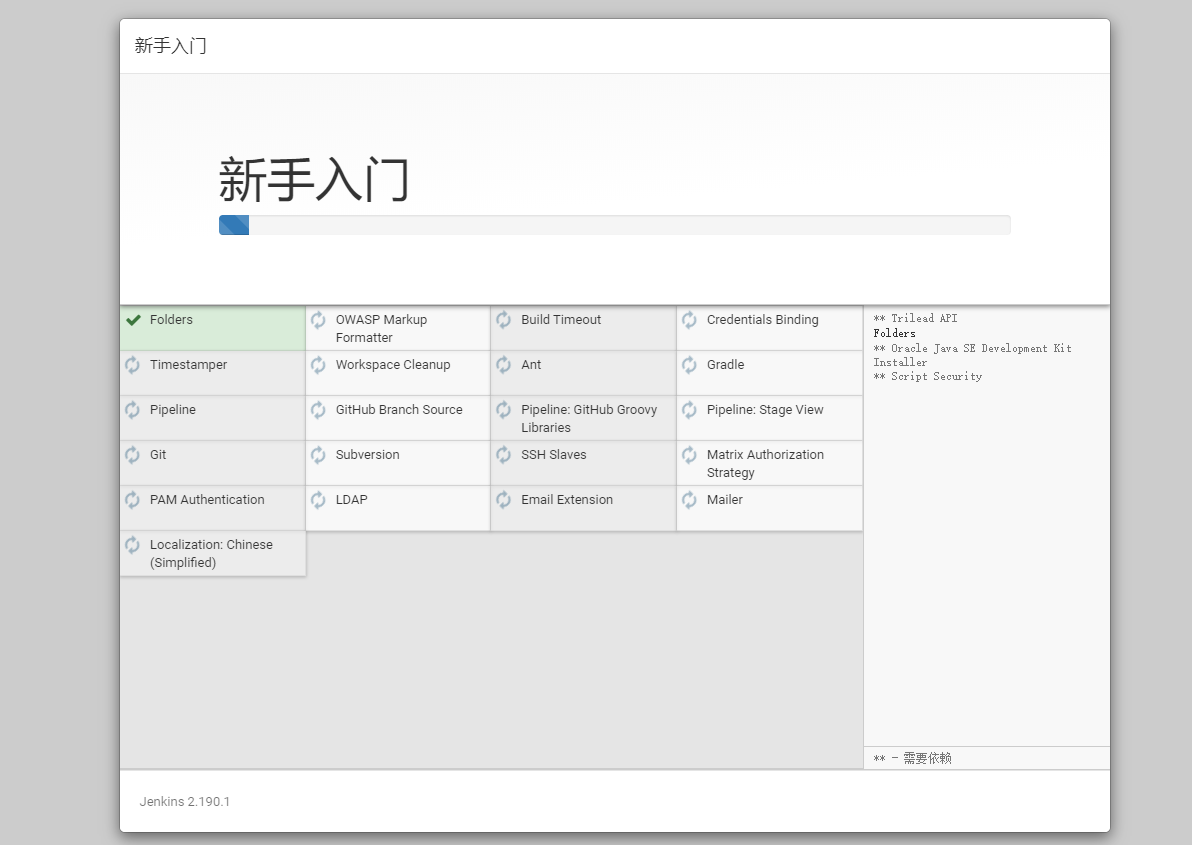Viewport: 1192px width, 845px height.
Task: Click the installation progress bar
Action: tap(614, 225)
